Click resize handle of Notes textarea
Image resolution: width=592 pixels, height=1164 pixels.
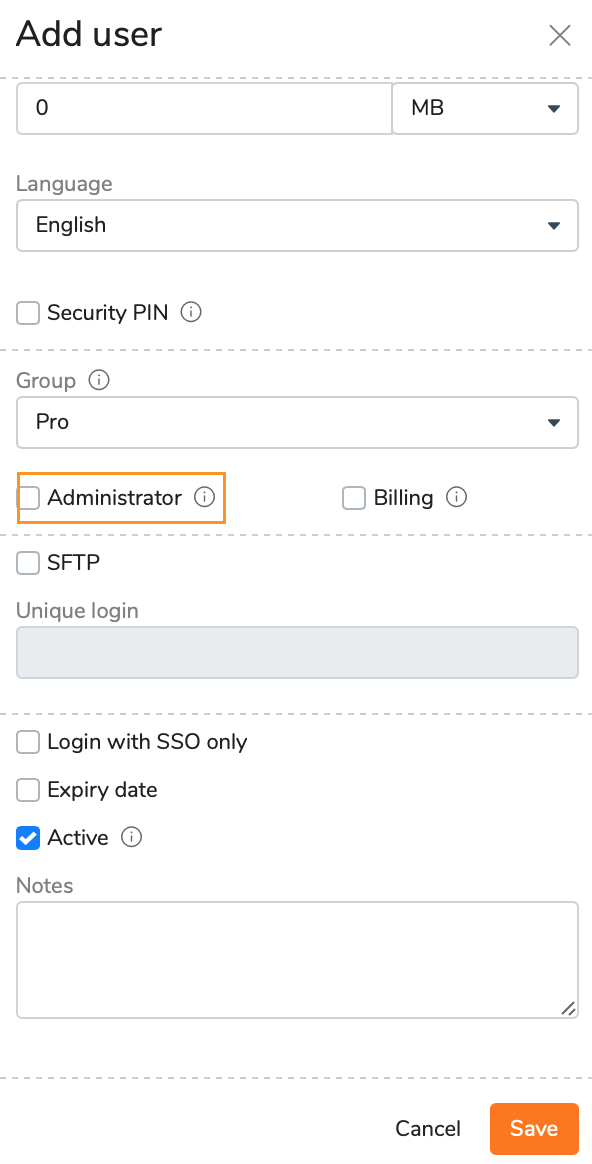(568, 1008)
